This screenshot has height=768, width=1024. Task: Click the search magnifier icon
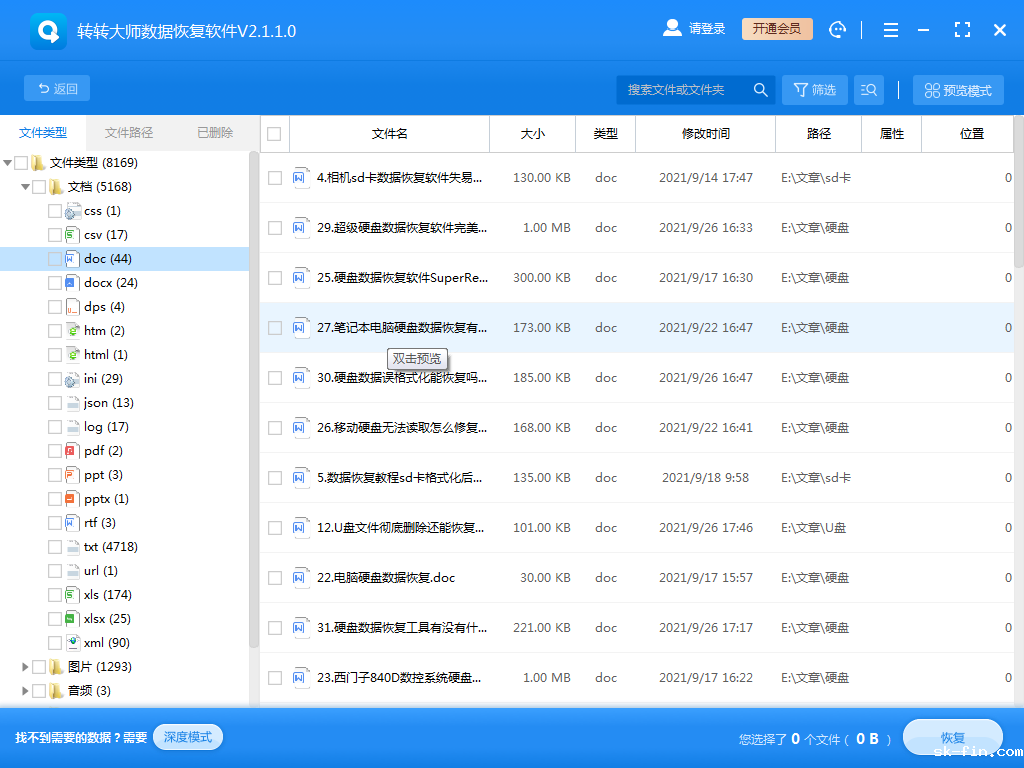(761, 89)
